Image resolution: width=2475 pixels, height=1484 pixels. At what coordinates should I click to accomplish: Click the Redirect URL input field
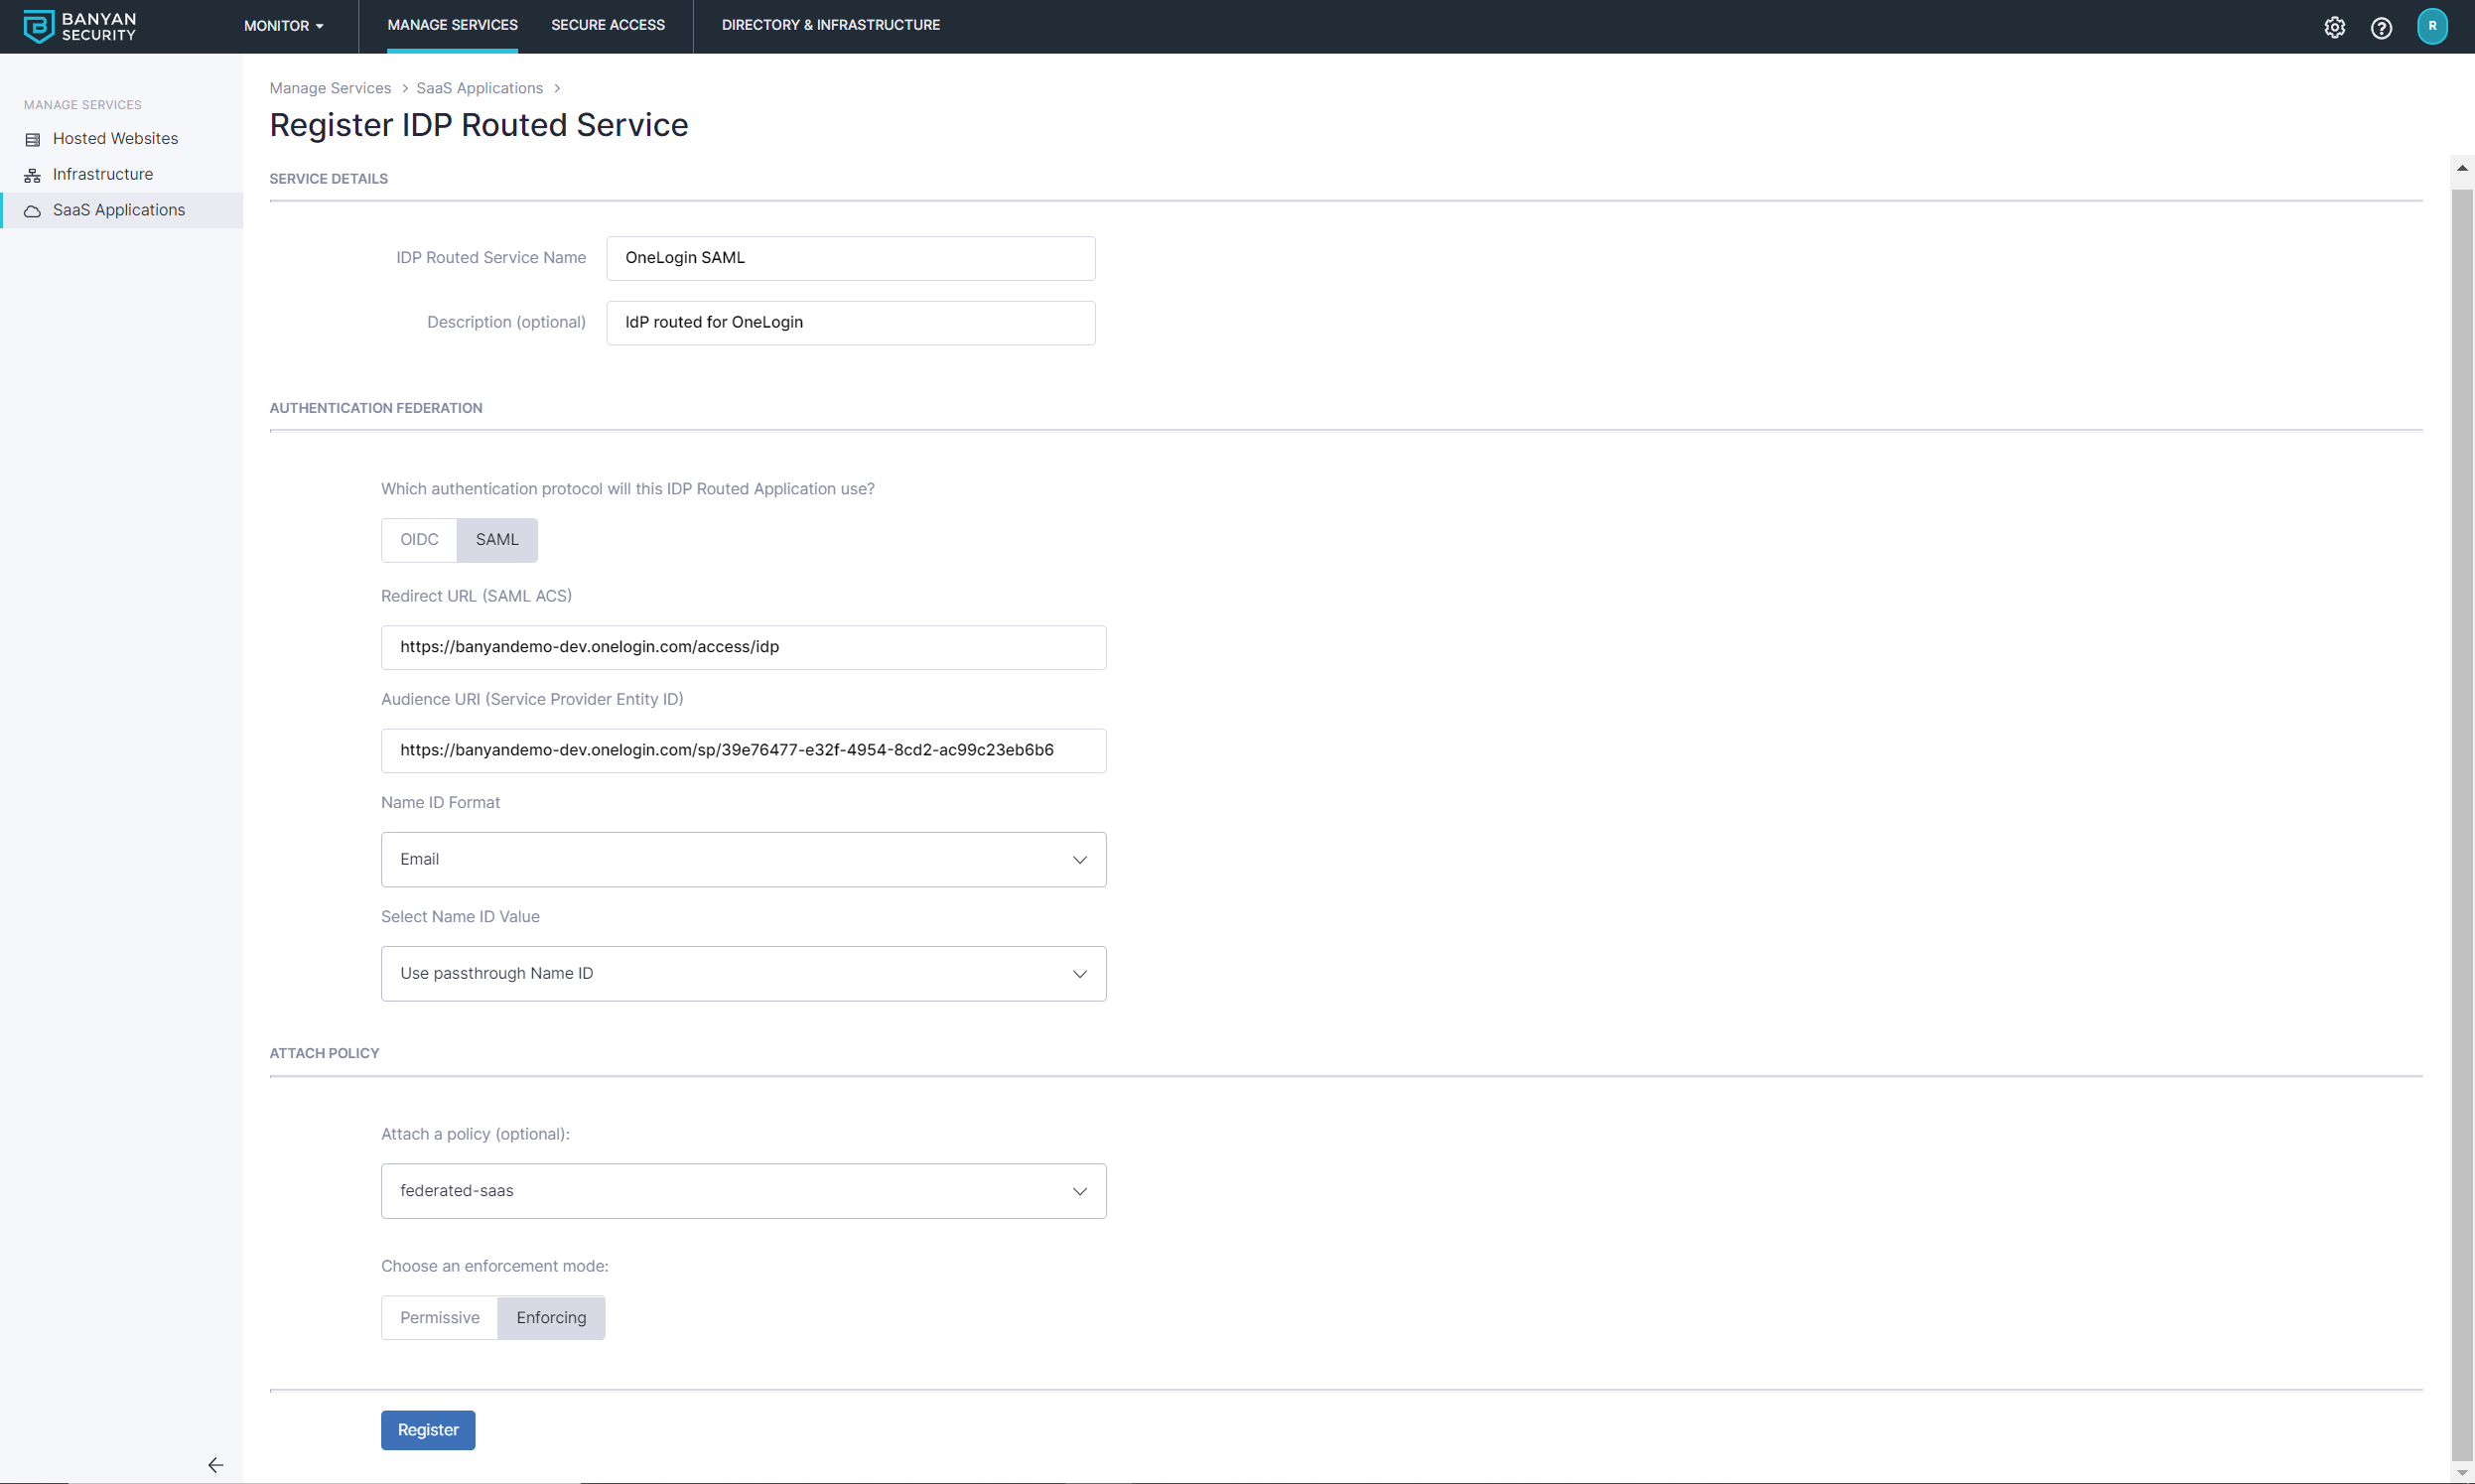coord(743,647)
